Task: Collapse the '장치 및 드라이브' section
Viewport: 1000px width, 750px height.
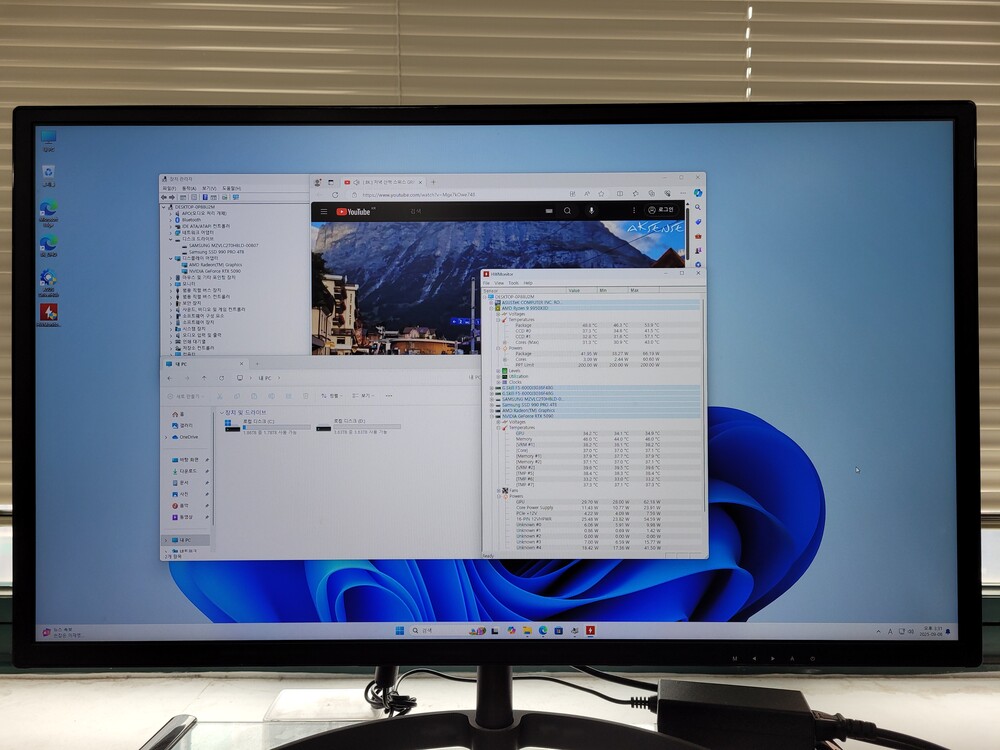Action: [x=221, y=412]
